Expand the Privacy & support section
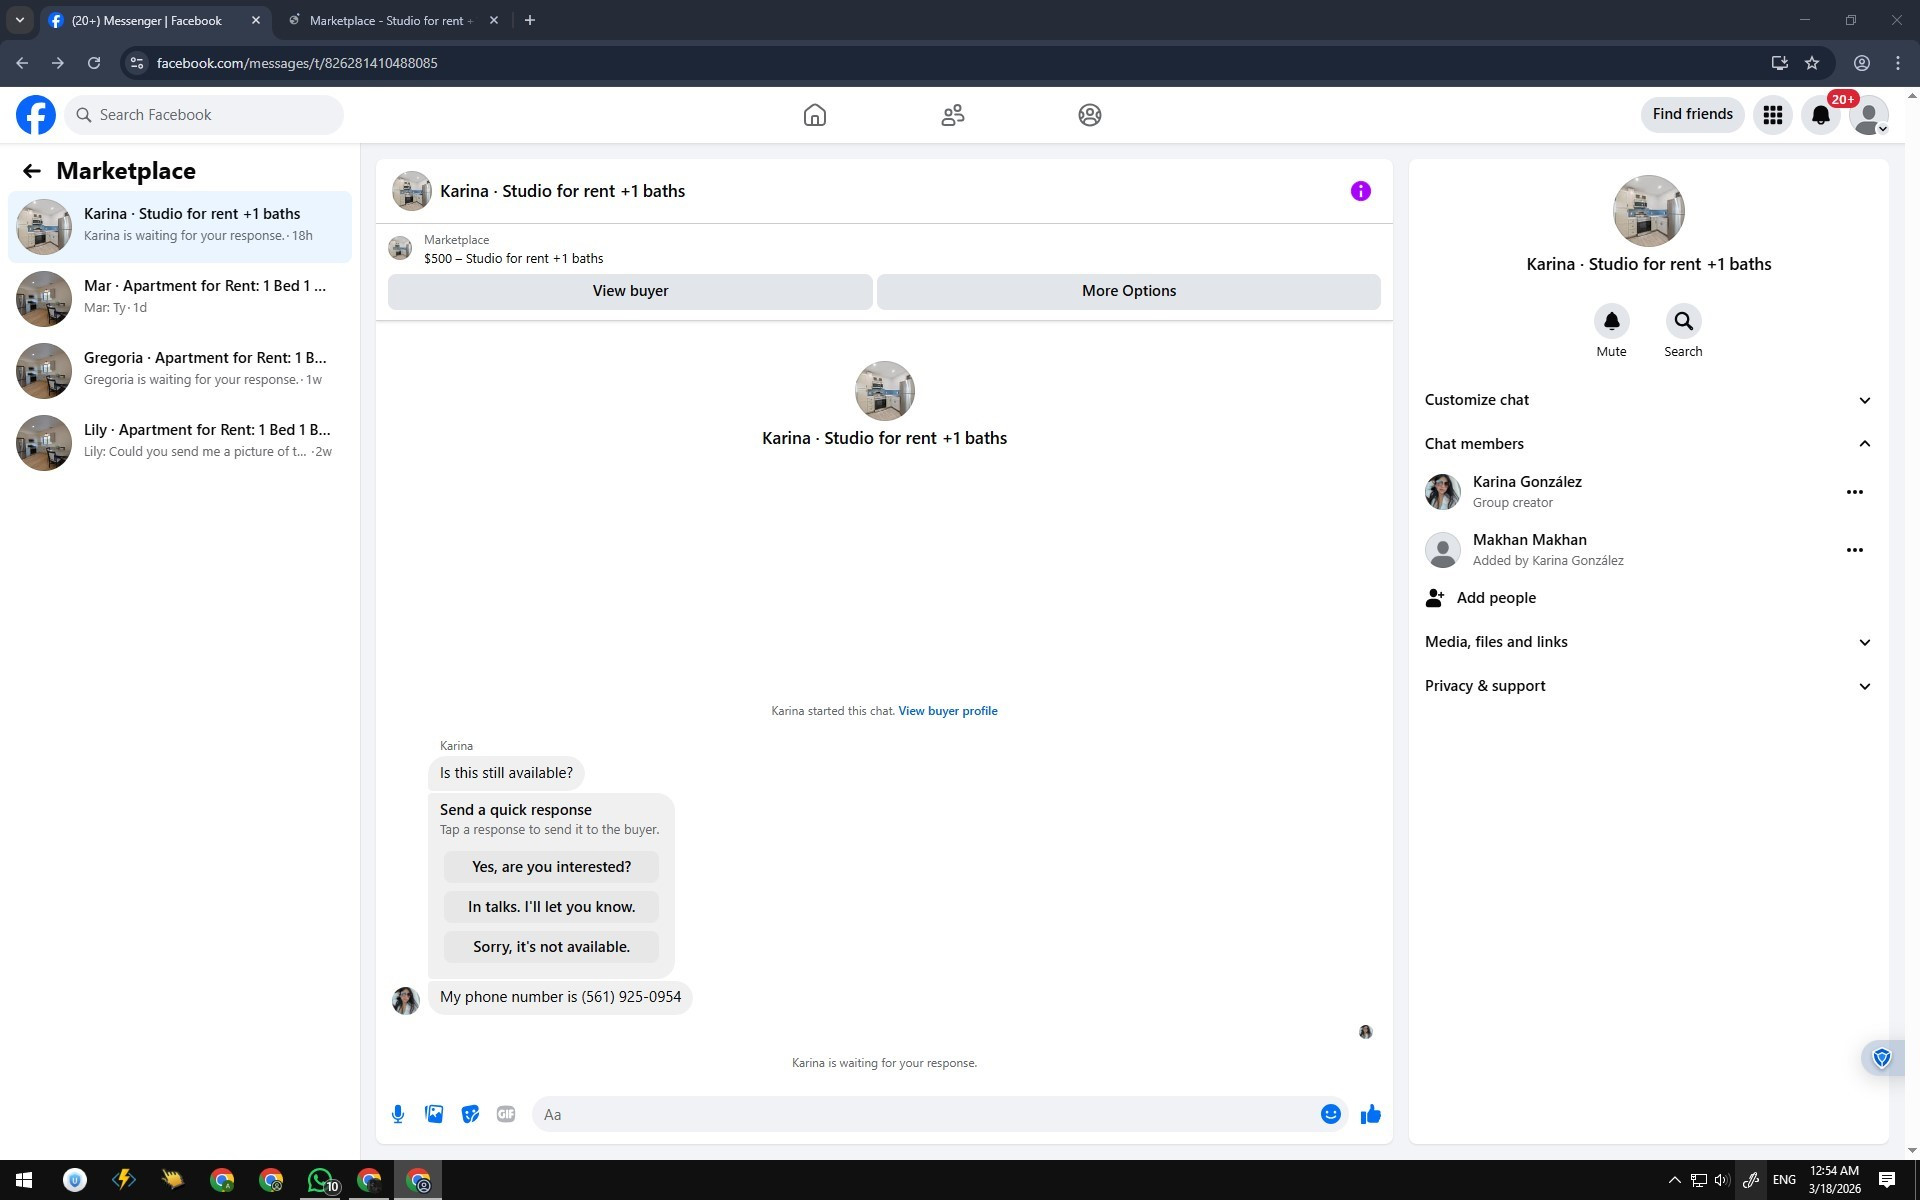Image resolution: width=1920 pixels, height=1200 pixels. point(1649,686)
